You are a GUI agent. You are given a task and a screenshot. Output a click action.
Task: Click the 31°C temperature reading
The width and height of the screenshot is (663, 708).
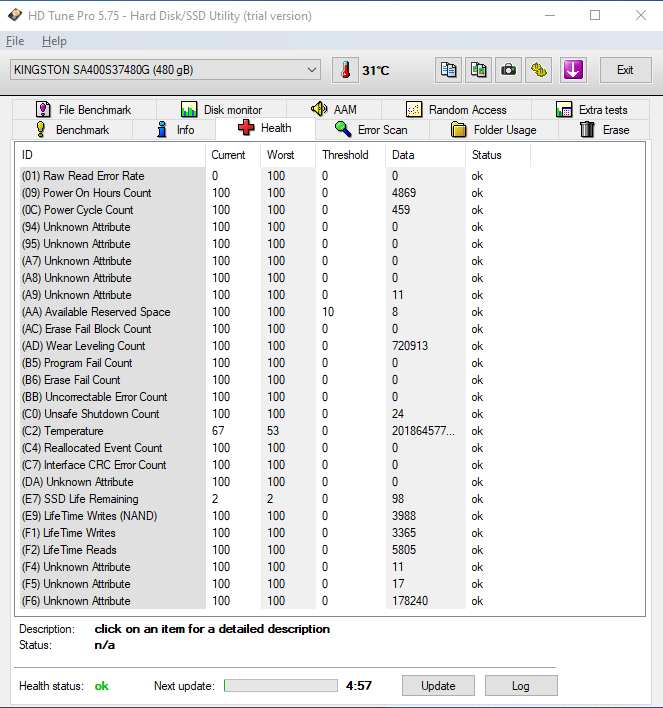(x=375, y=71)
